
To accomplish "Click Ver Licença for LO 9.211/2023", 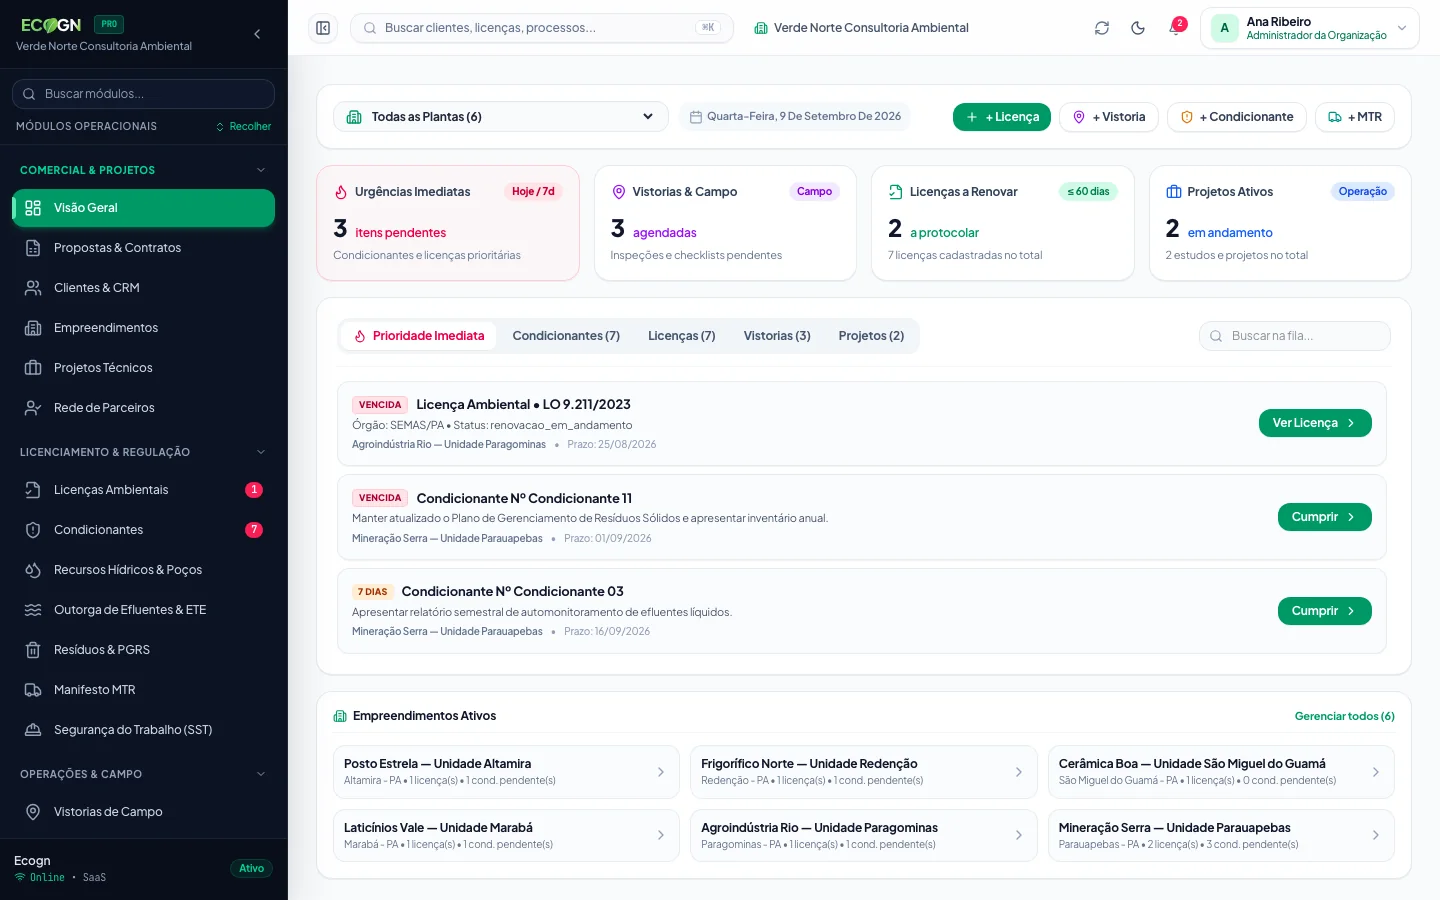I will (x=1315, y=423).
